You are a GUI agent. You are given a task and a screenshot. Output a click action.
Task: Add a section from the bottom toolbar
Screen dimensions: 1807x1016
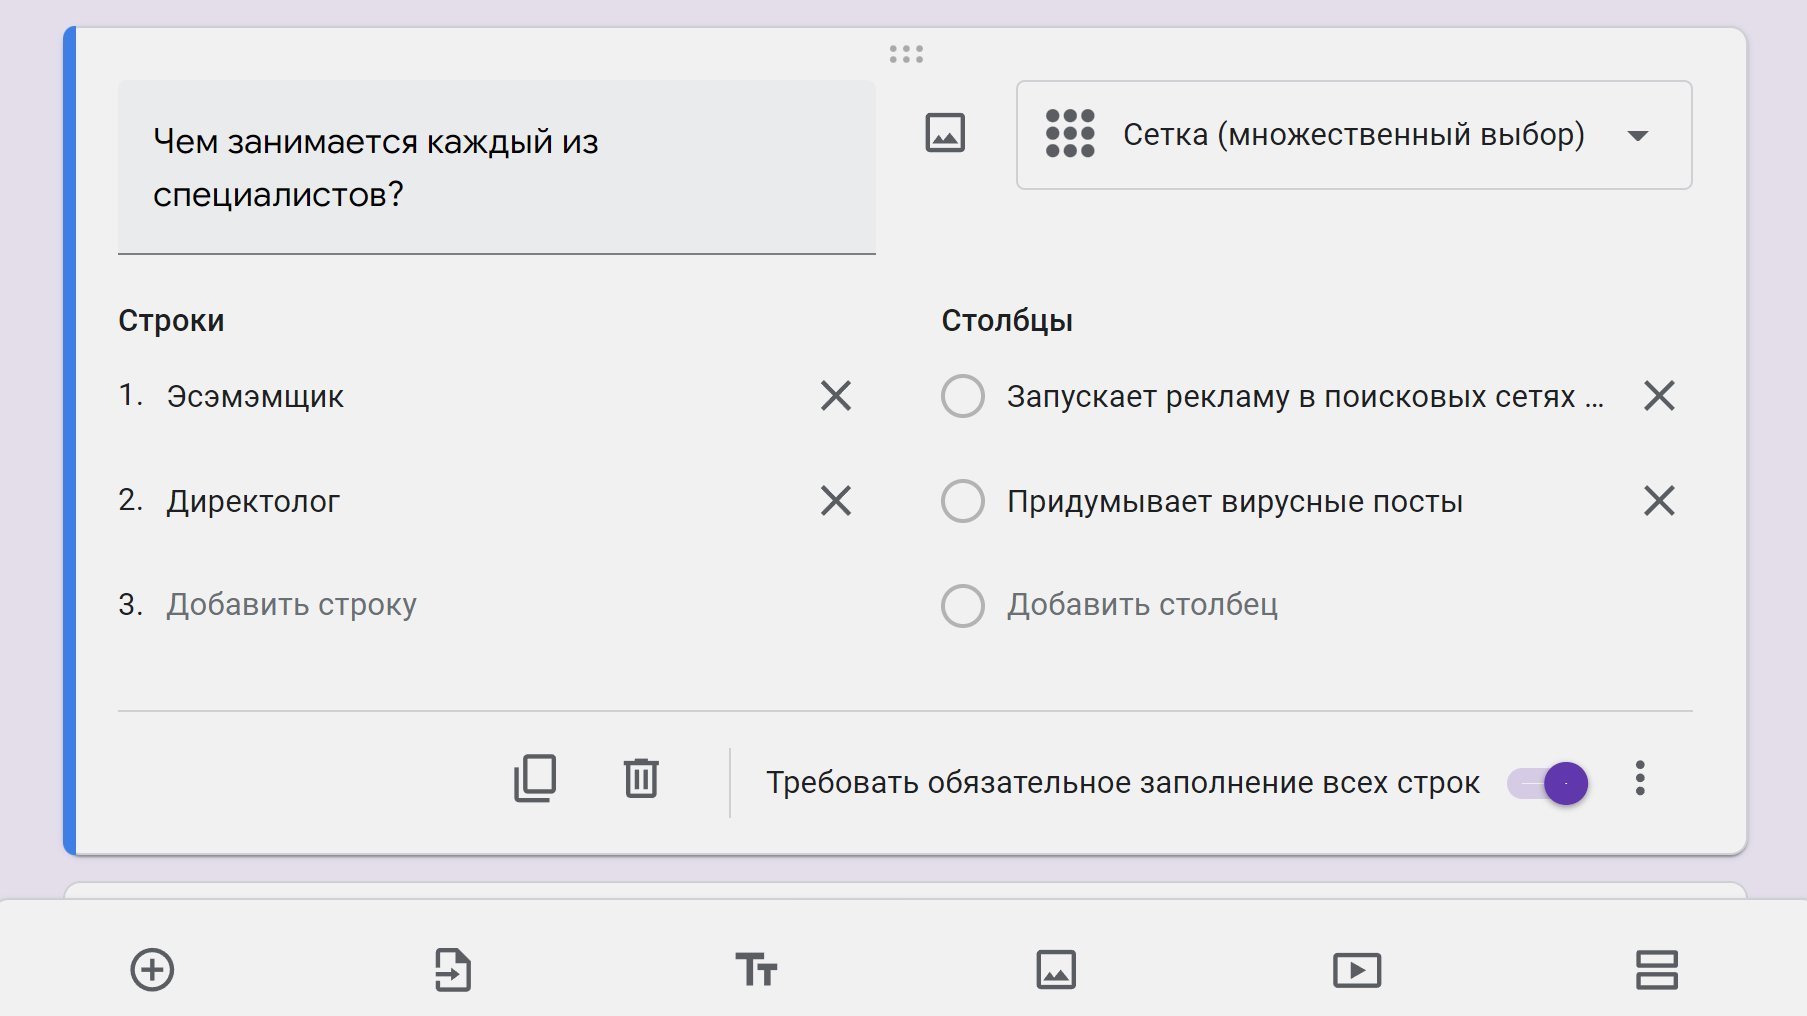click(x=1657, y=970)
